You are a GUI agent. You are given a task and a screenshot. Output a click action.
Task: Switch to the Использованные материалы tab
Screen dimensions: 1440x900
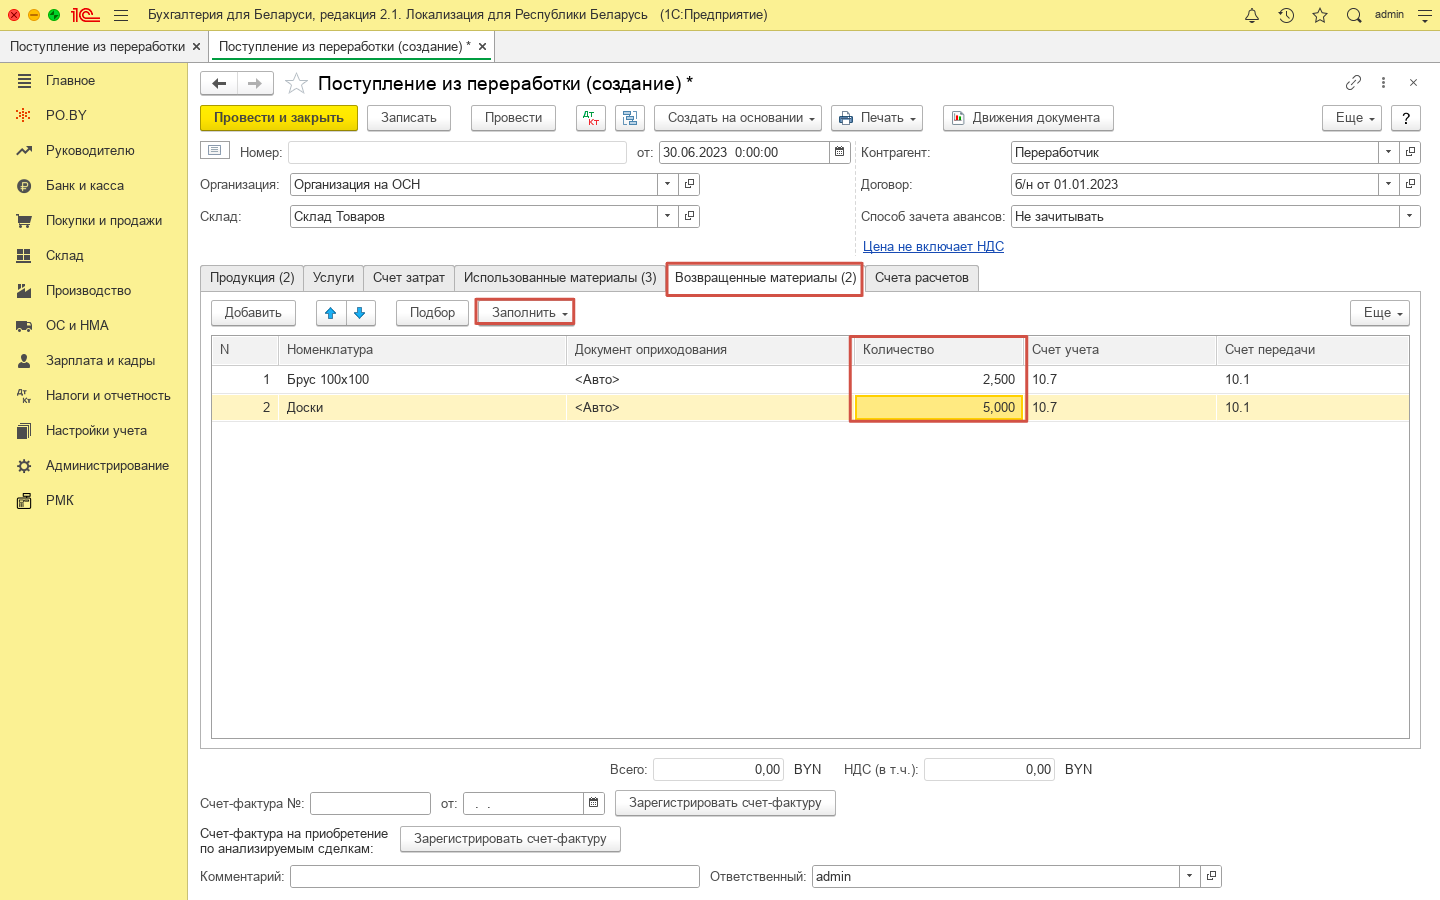(x=560, y=278)
